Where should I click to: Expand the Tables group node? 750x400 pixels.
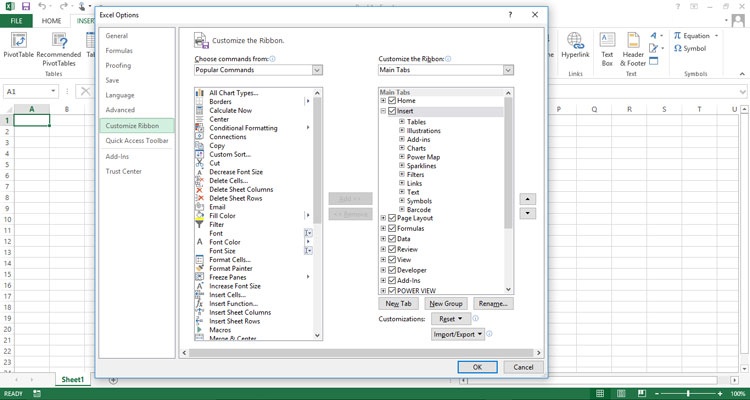402,122
